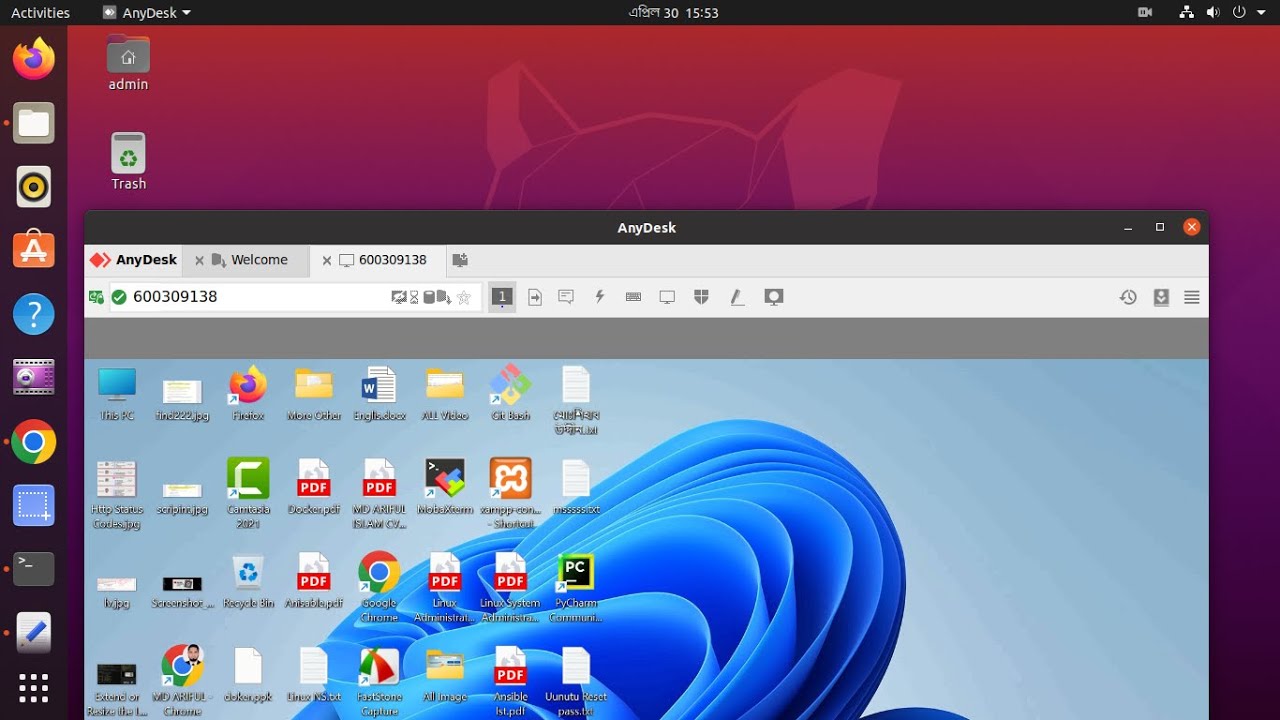Open the video app in the dock
The width and height of the screenshot is (1280, 720).
tap(33, 377)
